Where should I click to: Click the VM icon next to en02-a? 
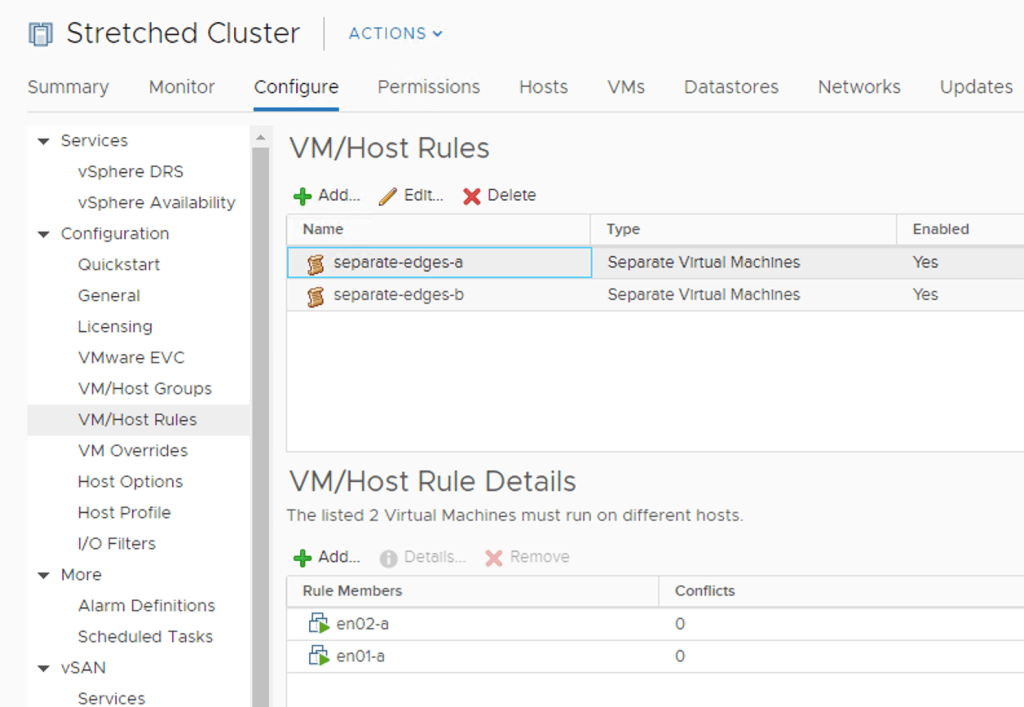point(317,623)
